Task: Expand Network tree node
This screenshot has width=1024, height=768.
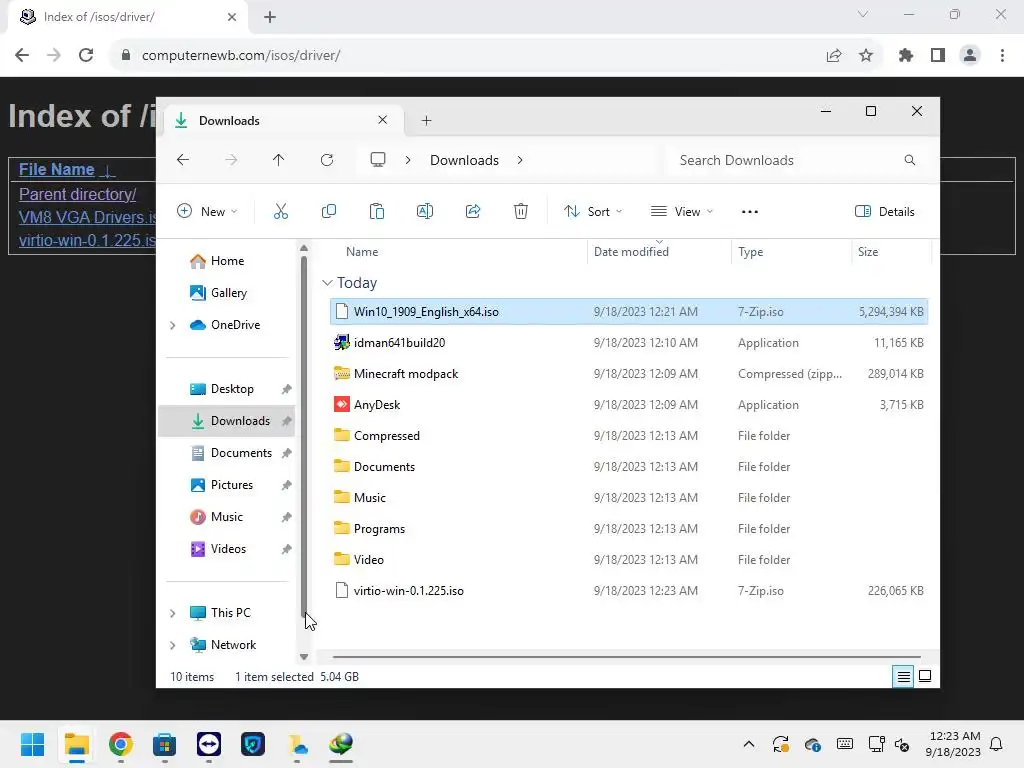Action: [x=172, y=645]
